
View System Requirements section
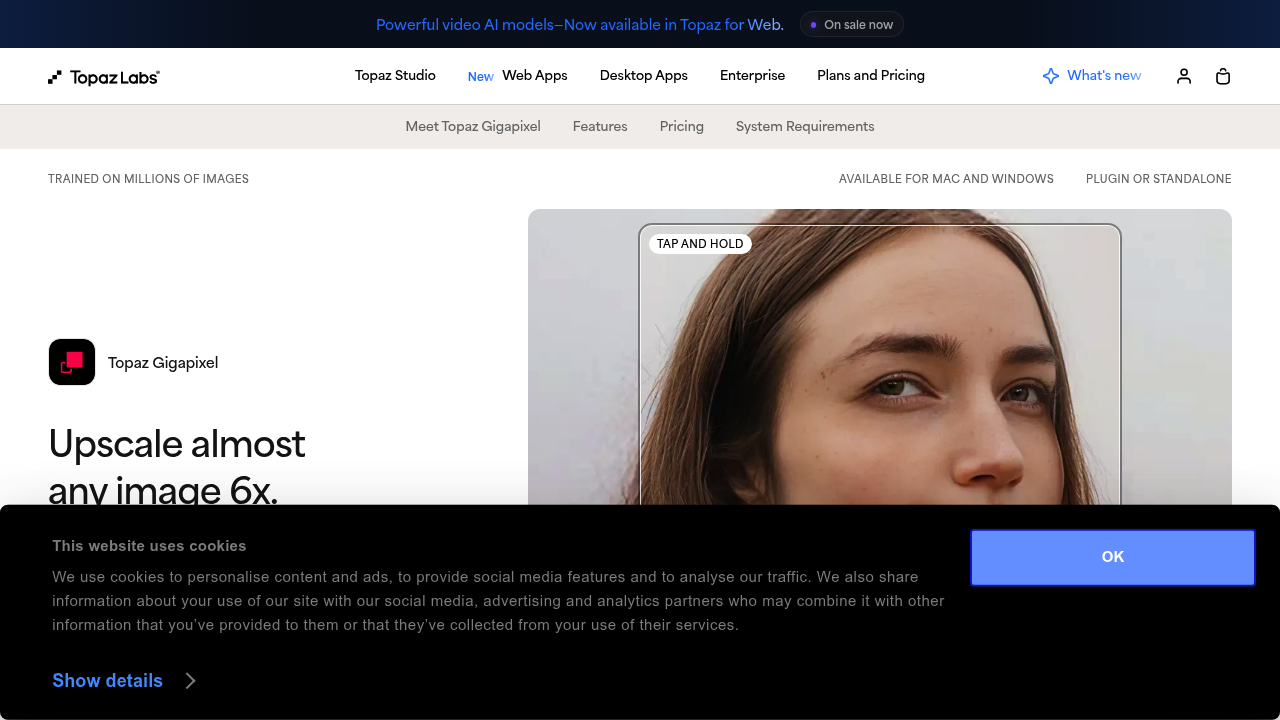(805, 127)
